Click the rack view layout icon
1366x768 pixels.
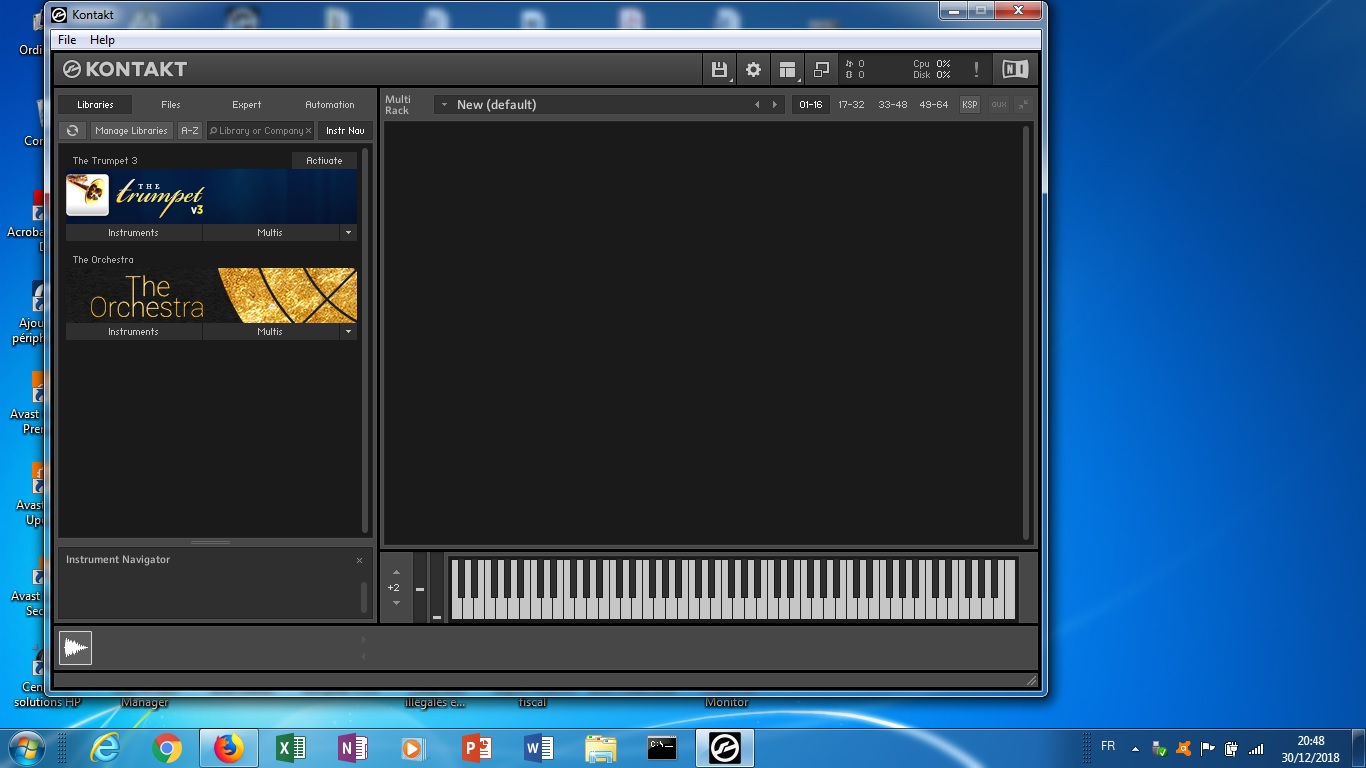(787, 69)
